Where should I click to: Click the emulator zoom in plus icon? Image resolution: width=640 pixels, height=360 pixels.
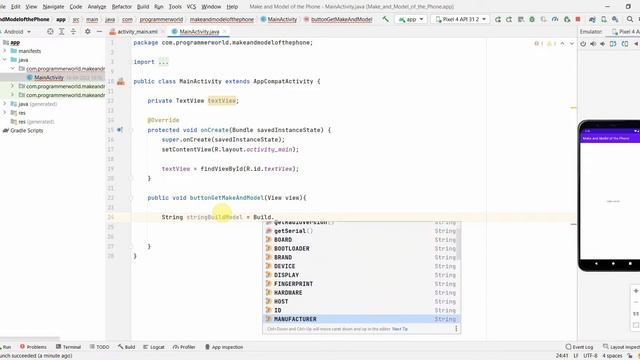(636, 291)
